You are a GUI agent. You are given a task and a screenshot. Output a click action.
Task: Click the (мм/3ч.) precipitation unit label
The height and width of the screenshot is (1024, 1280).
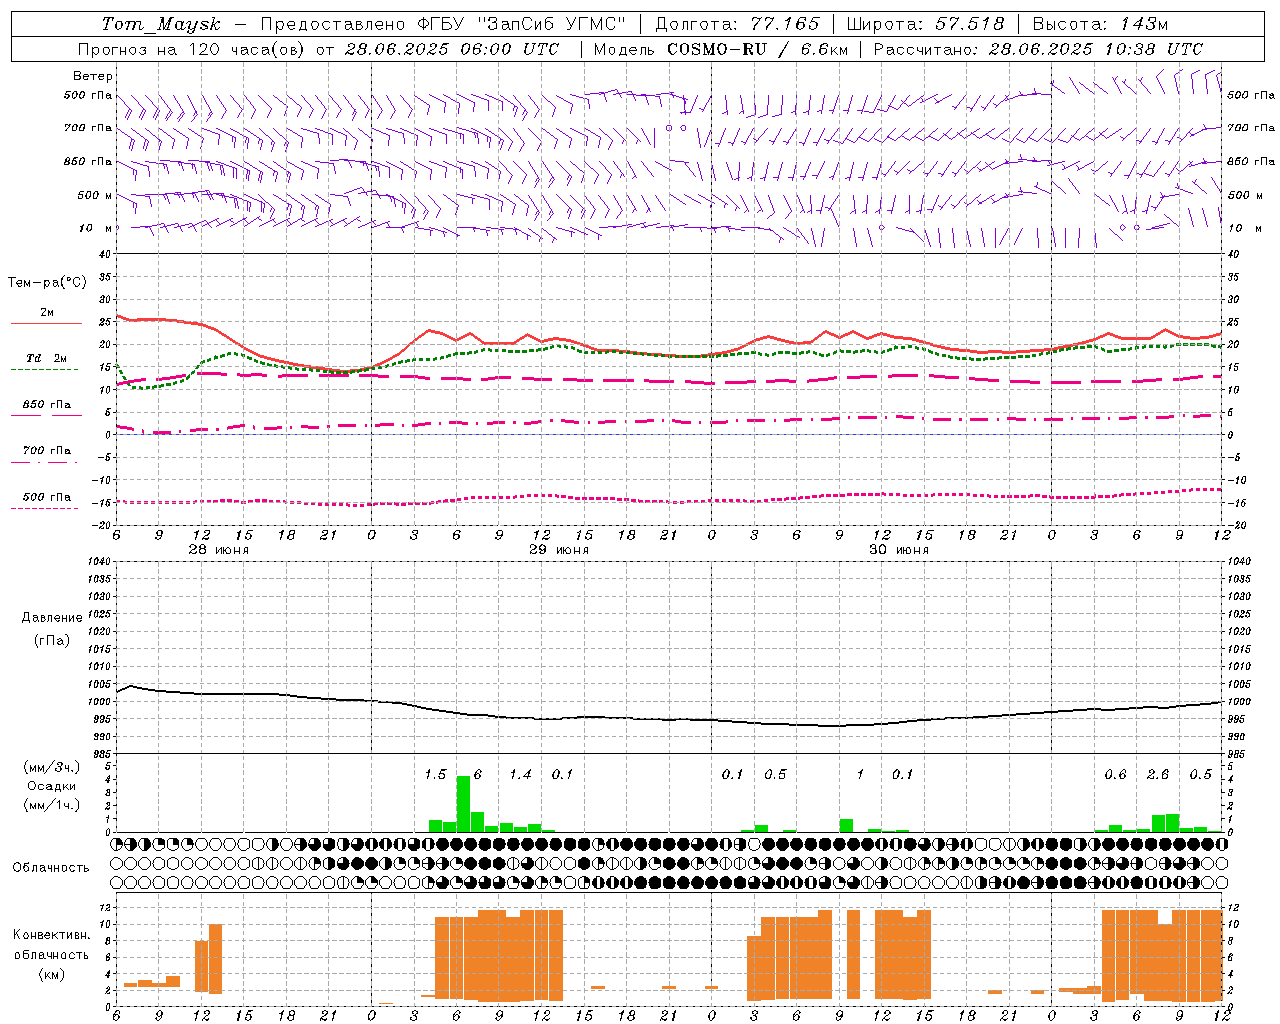tap(52, 767)
